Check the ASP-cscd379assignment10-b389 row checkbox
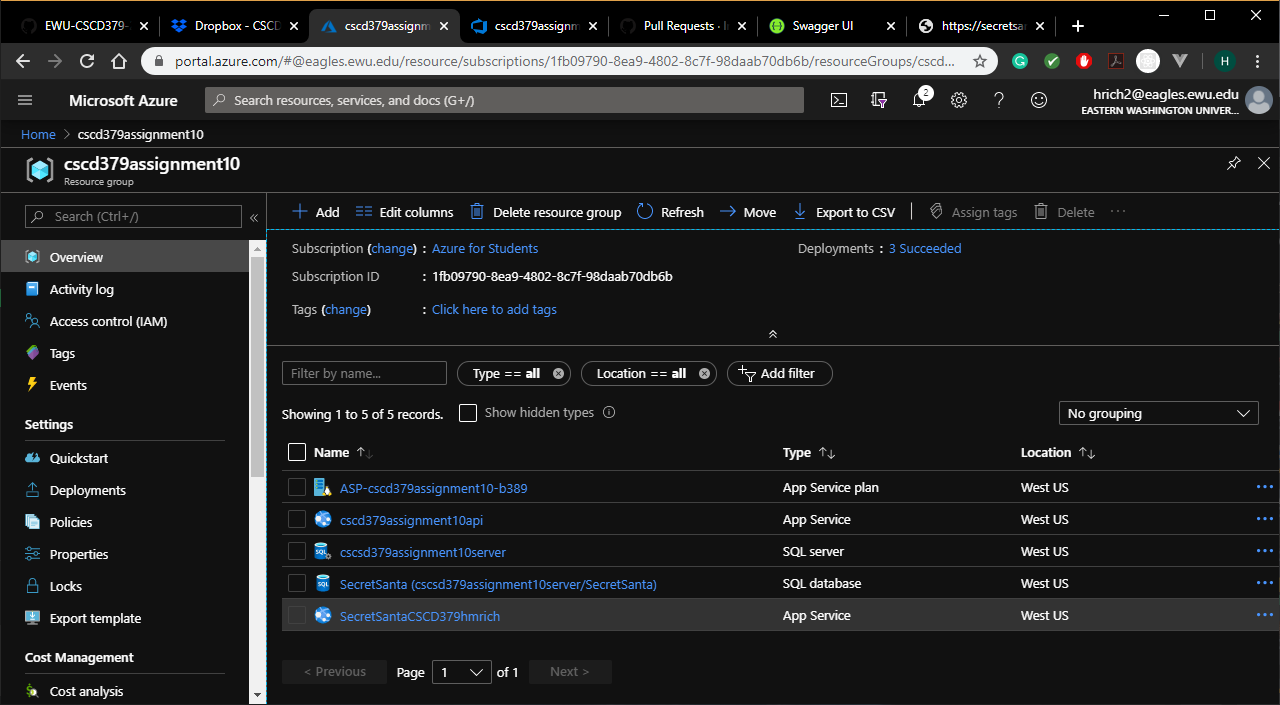This screenshot has width=1280, height=705. pos(297,487)
